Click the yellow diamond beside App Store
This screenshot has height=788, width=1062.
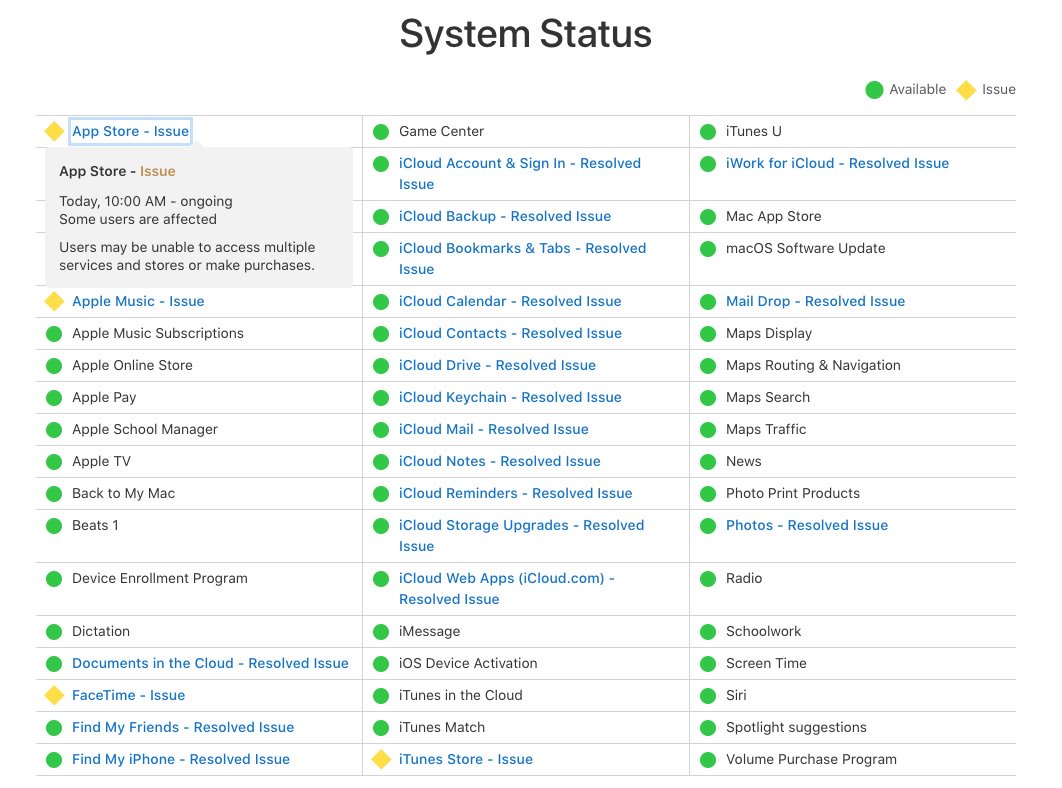[x=54, y=131]
